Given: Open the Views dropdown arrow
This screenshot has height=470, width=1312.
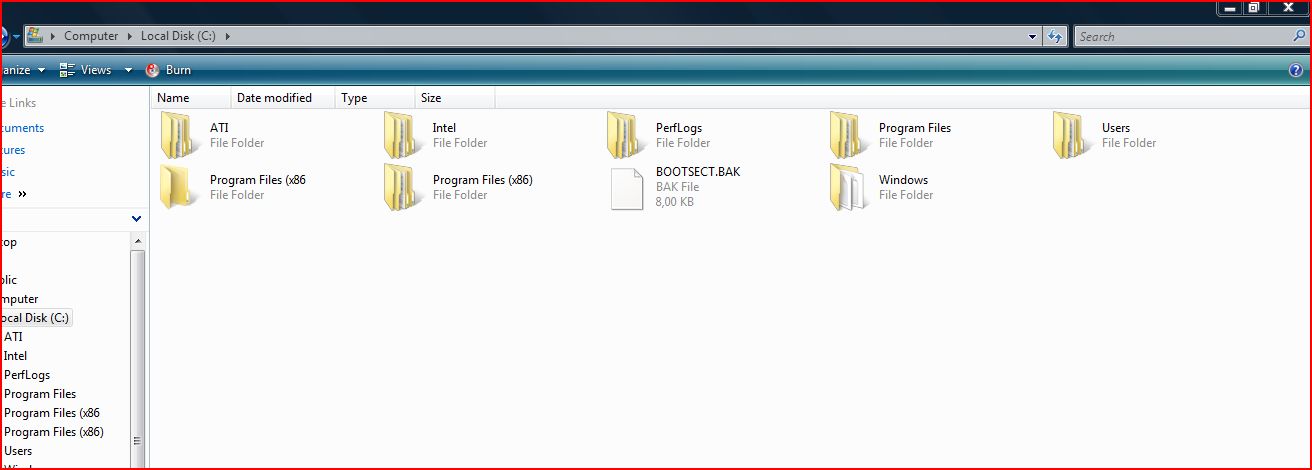Looking at the screenshot, I should (128, 70).
